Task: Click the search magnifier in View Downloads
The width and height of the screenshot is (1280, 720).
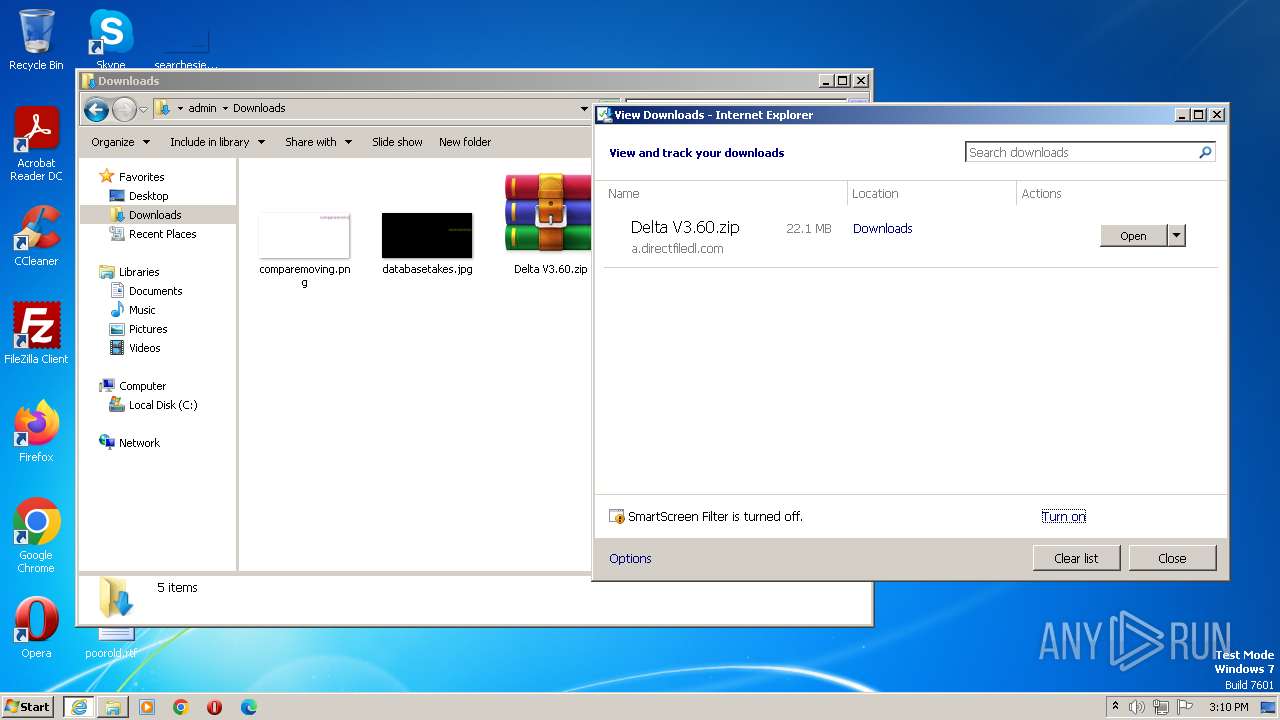Action: 1206,152
